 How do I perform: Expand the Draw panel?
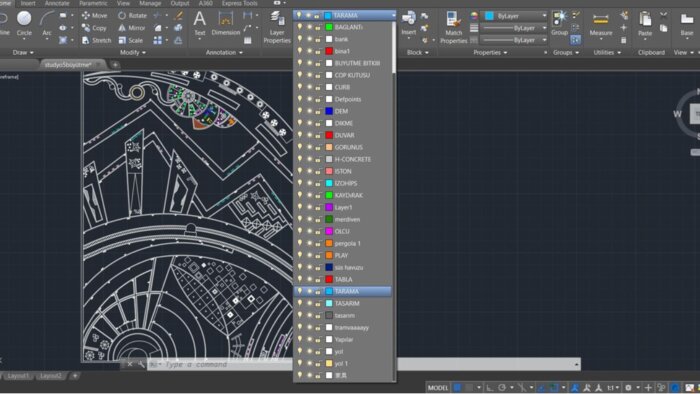click(x=23, y=52)
